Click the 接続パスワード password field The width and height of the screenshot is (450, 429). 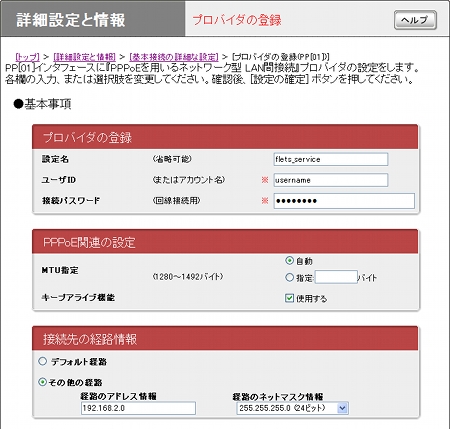coord(344,201)
